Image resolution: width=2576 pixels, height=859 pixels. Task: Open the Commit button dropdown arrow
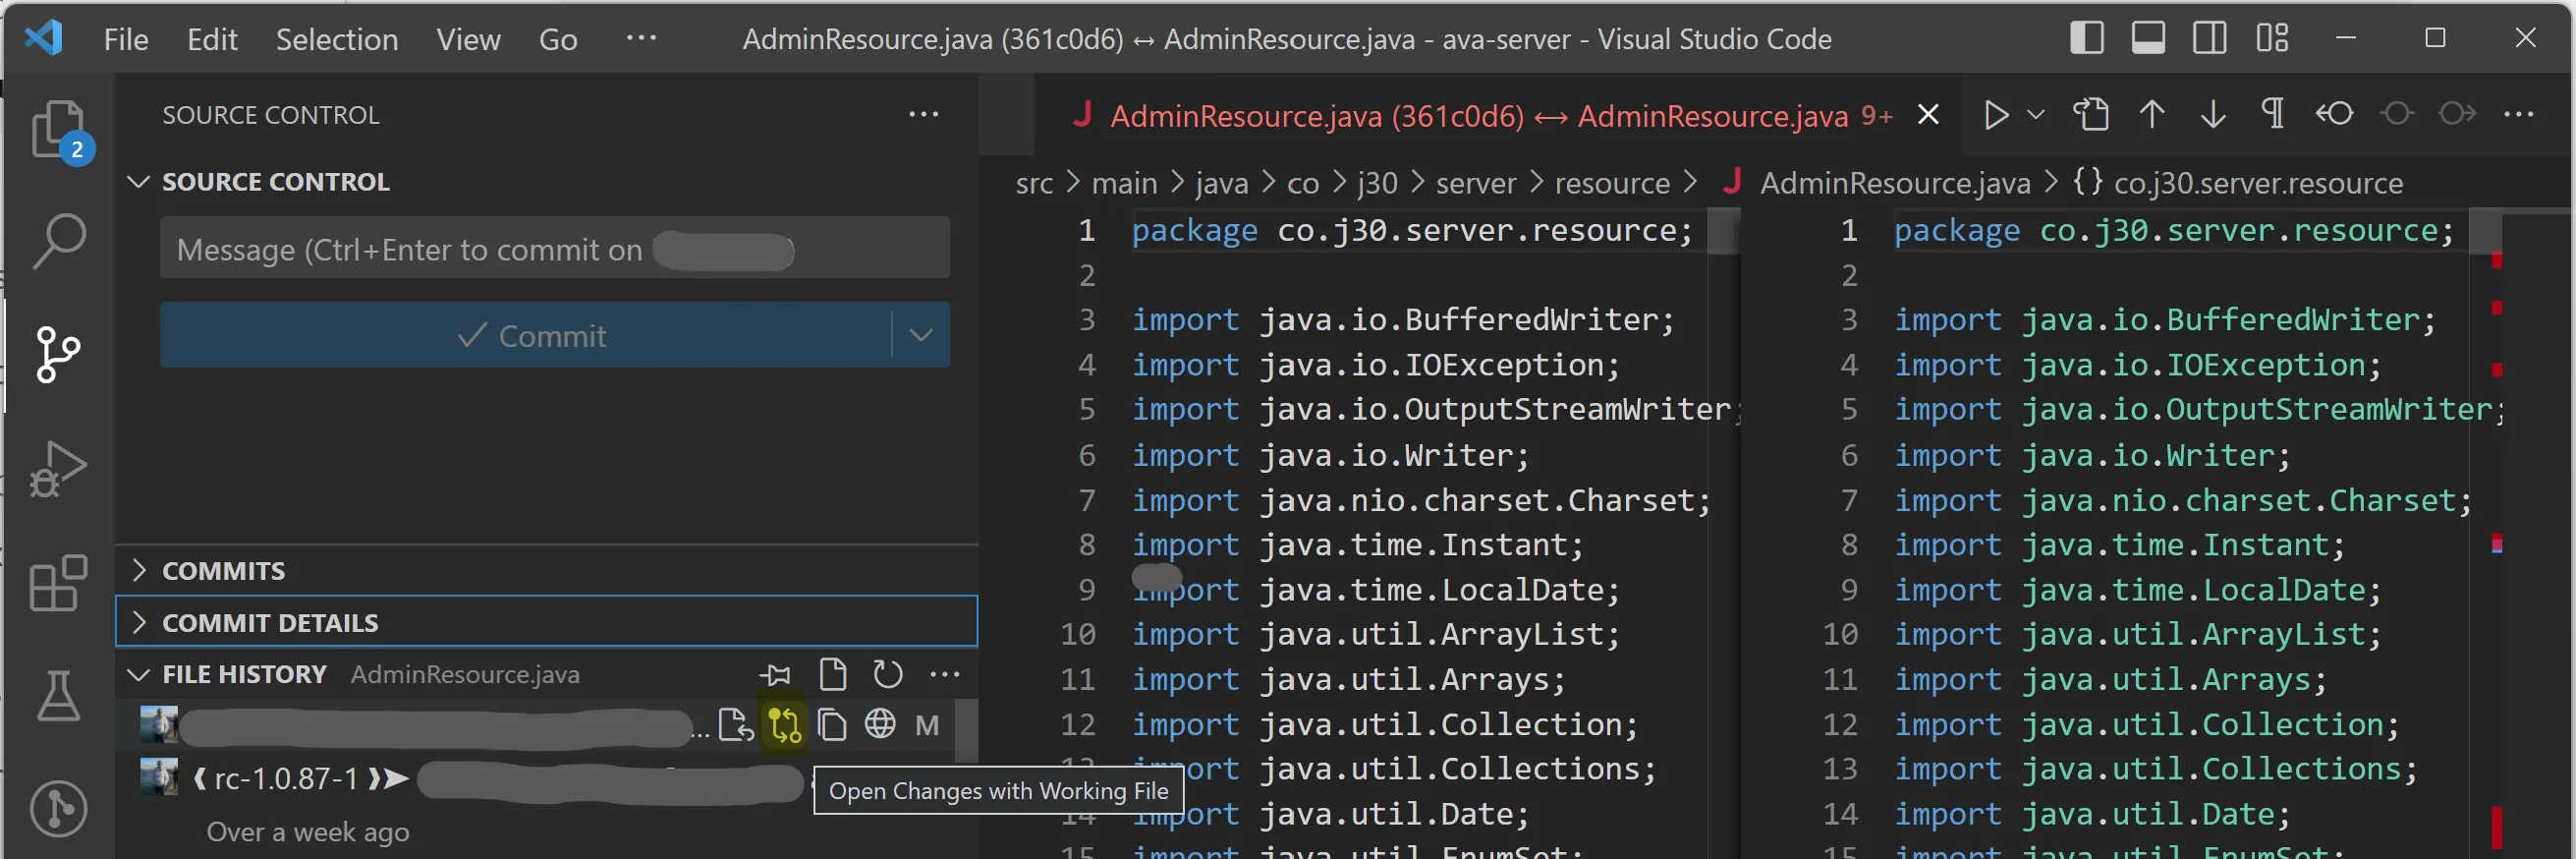click(921, 335)
